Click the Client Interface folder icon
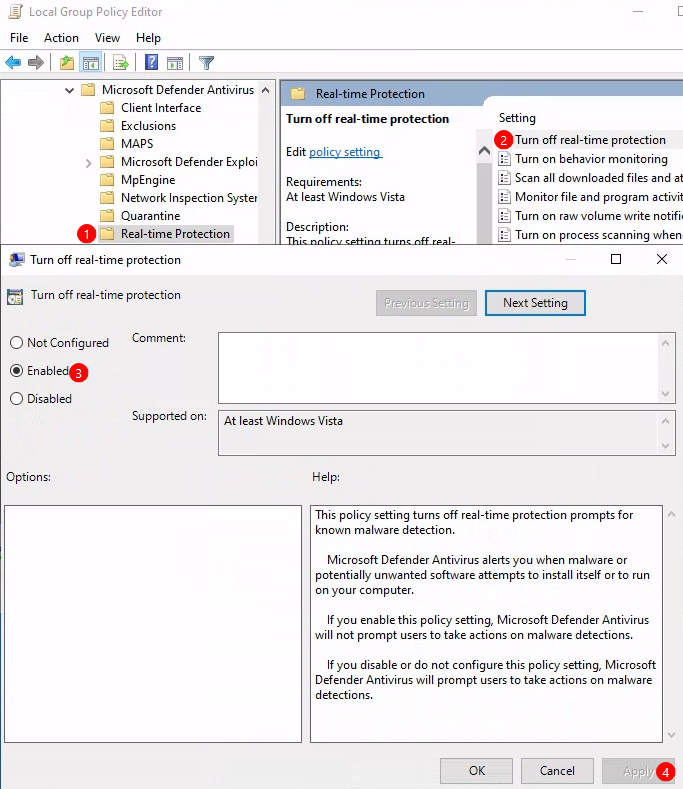The image size is (683, 789). pos(107,108)
